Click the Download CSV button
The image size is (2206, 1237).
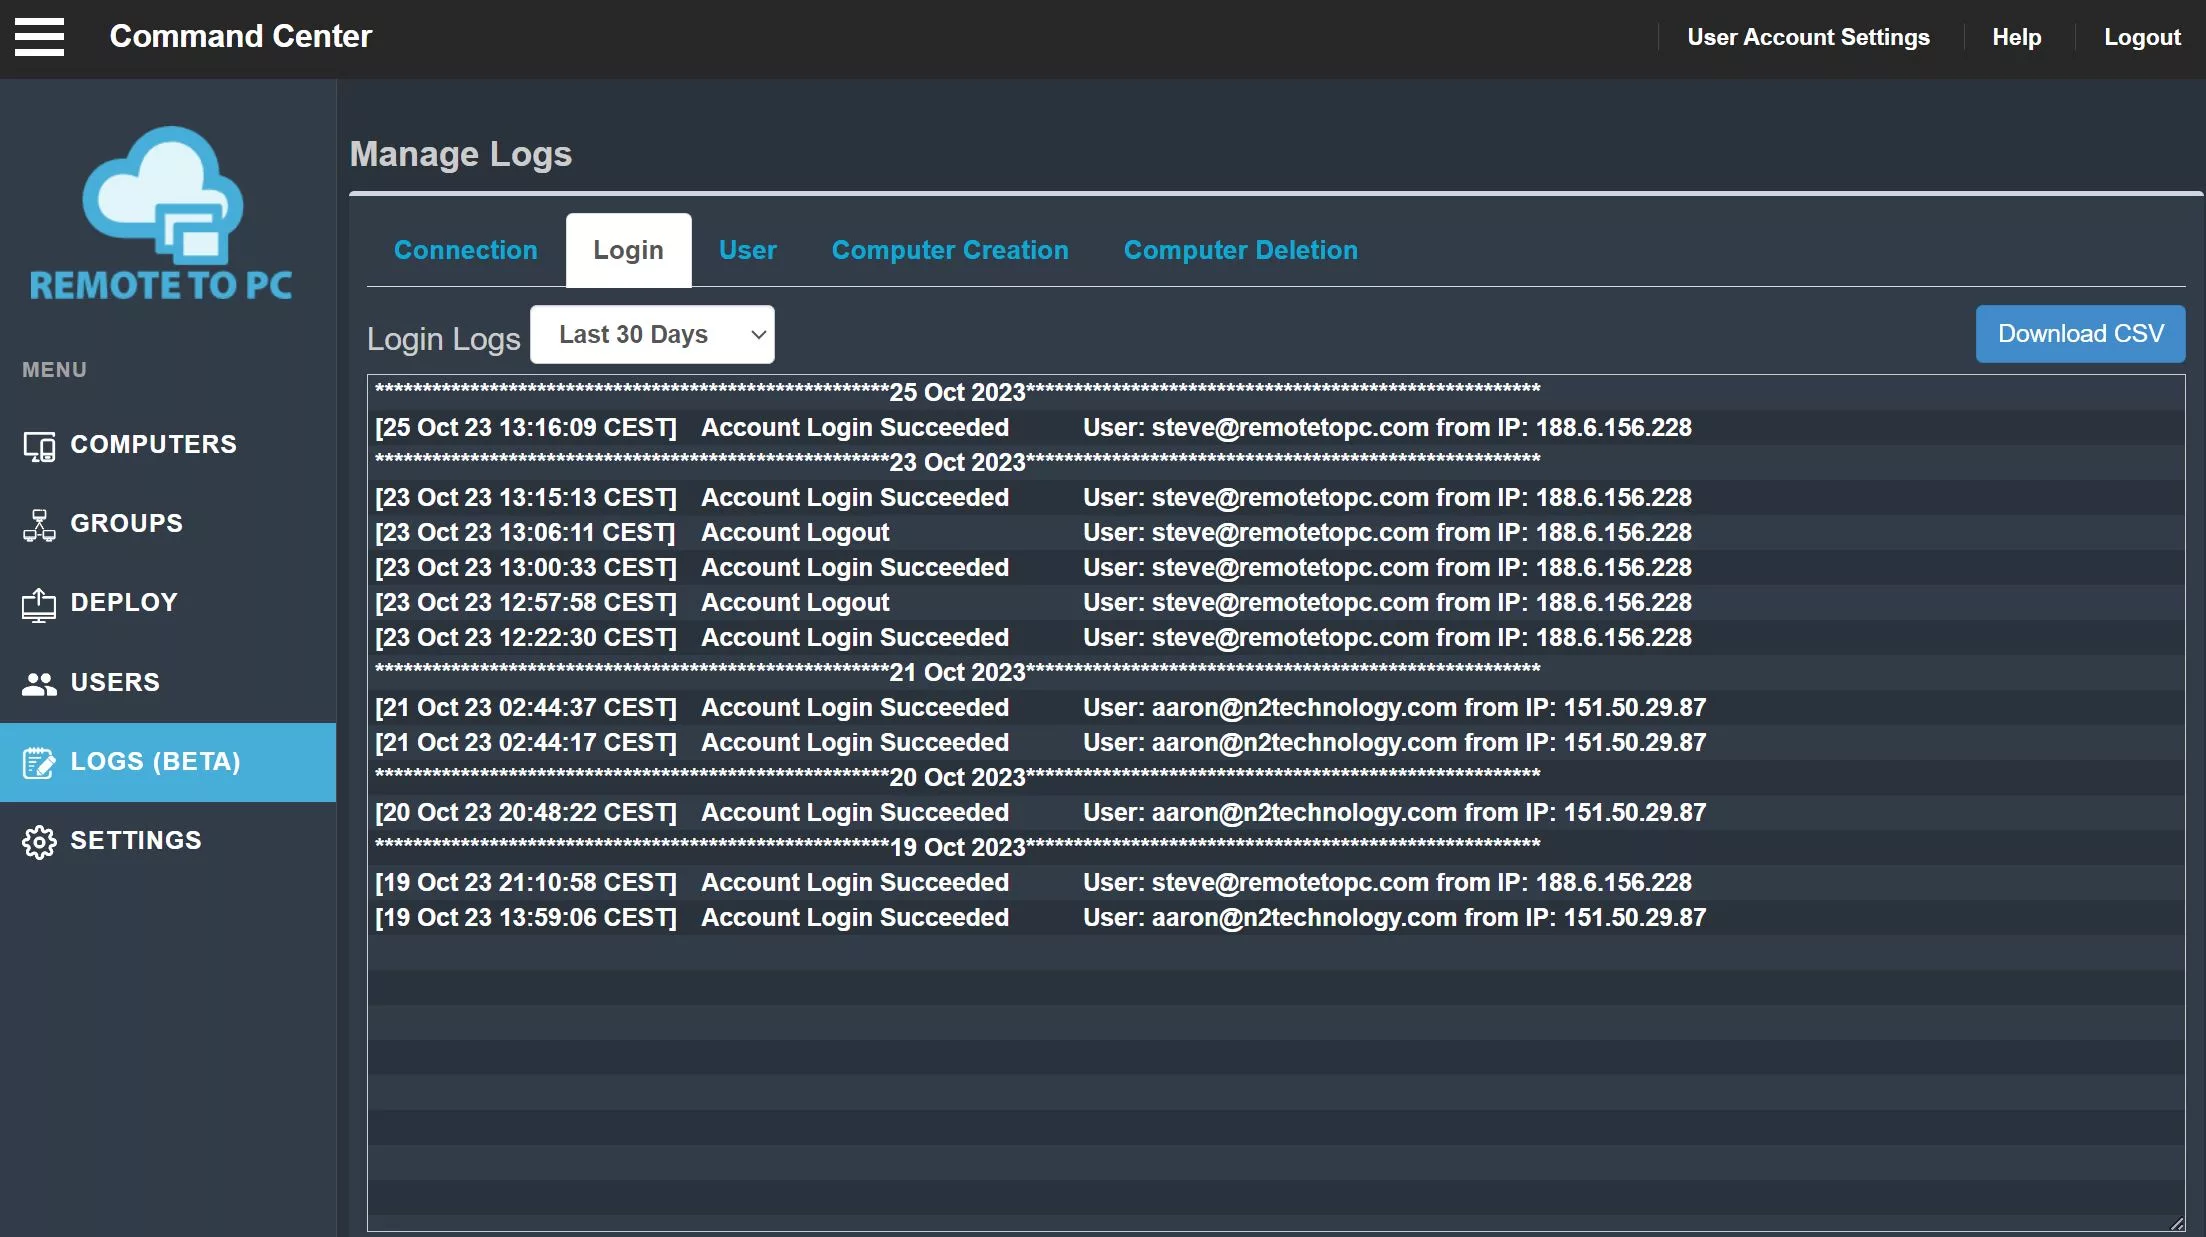click(x=2080, y=334)
